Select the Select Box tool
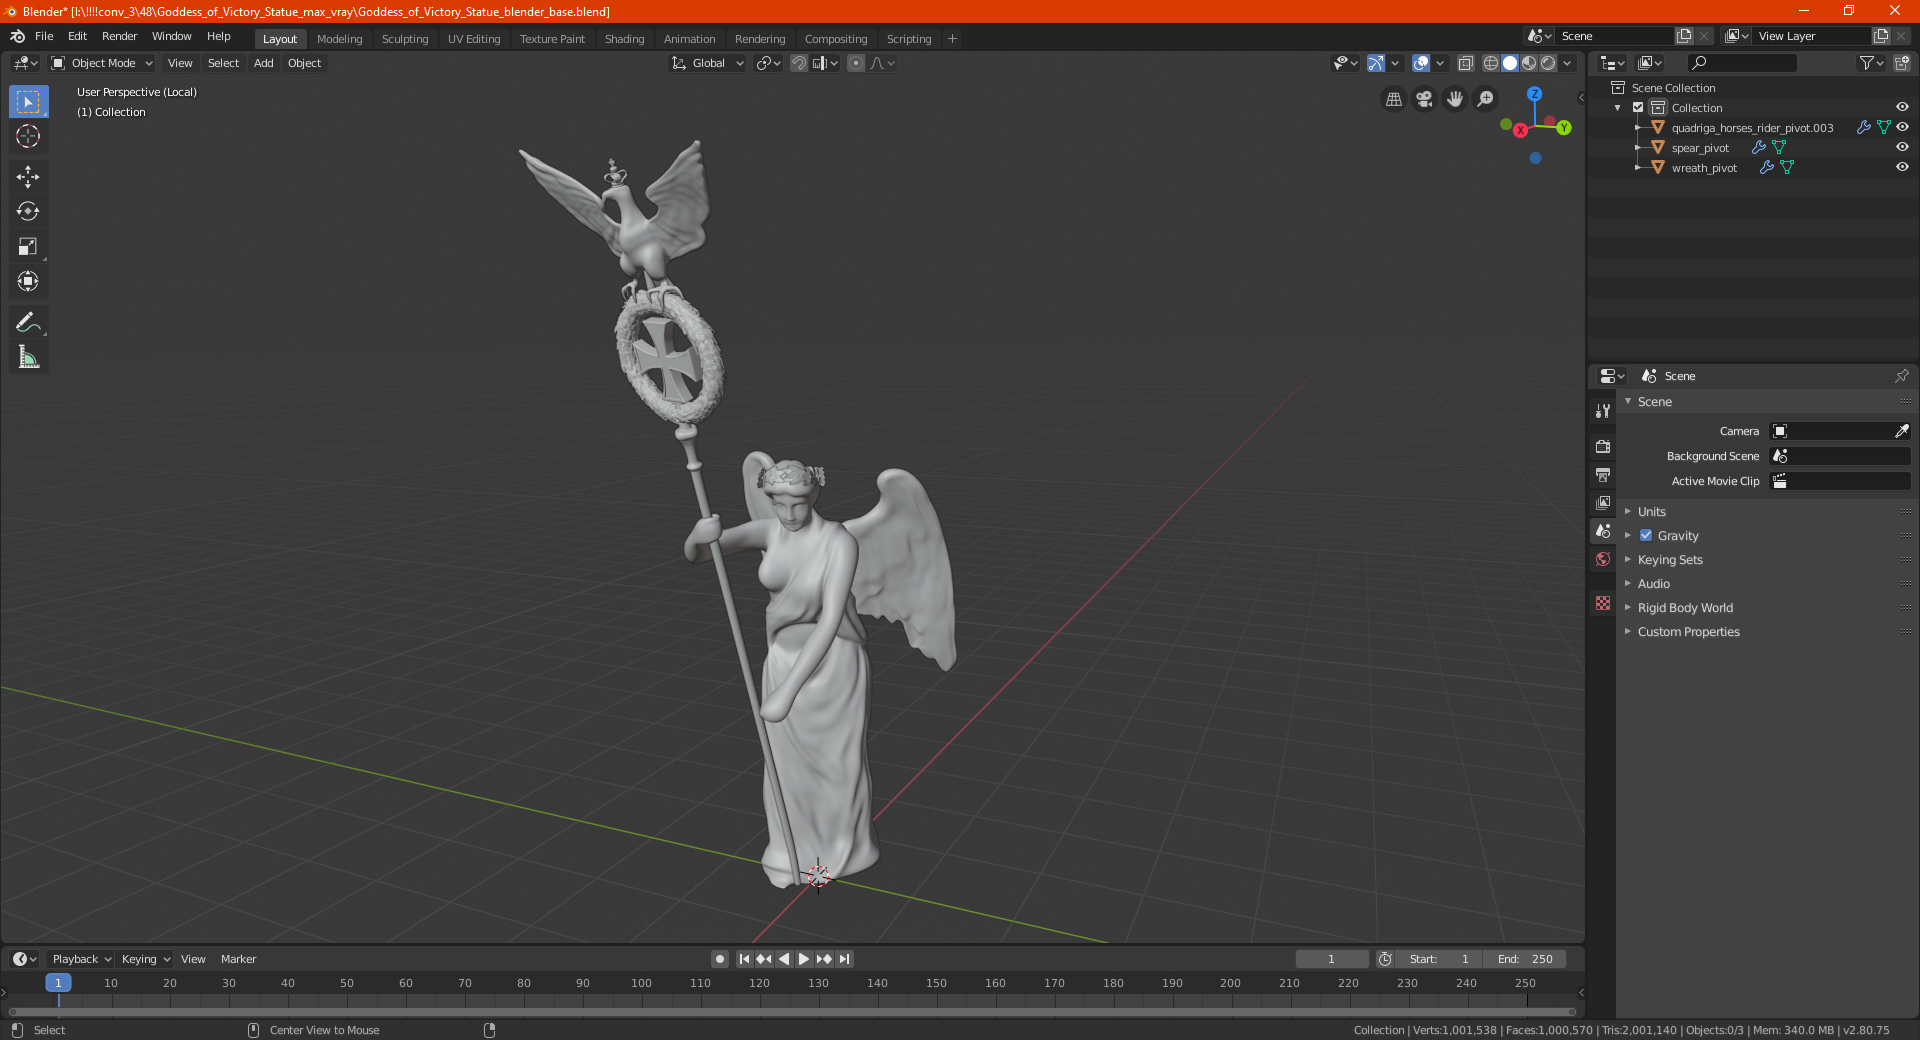This screenshot has height=1040, width=1920. pyautogui.click(x=28, y=102)
